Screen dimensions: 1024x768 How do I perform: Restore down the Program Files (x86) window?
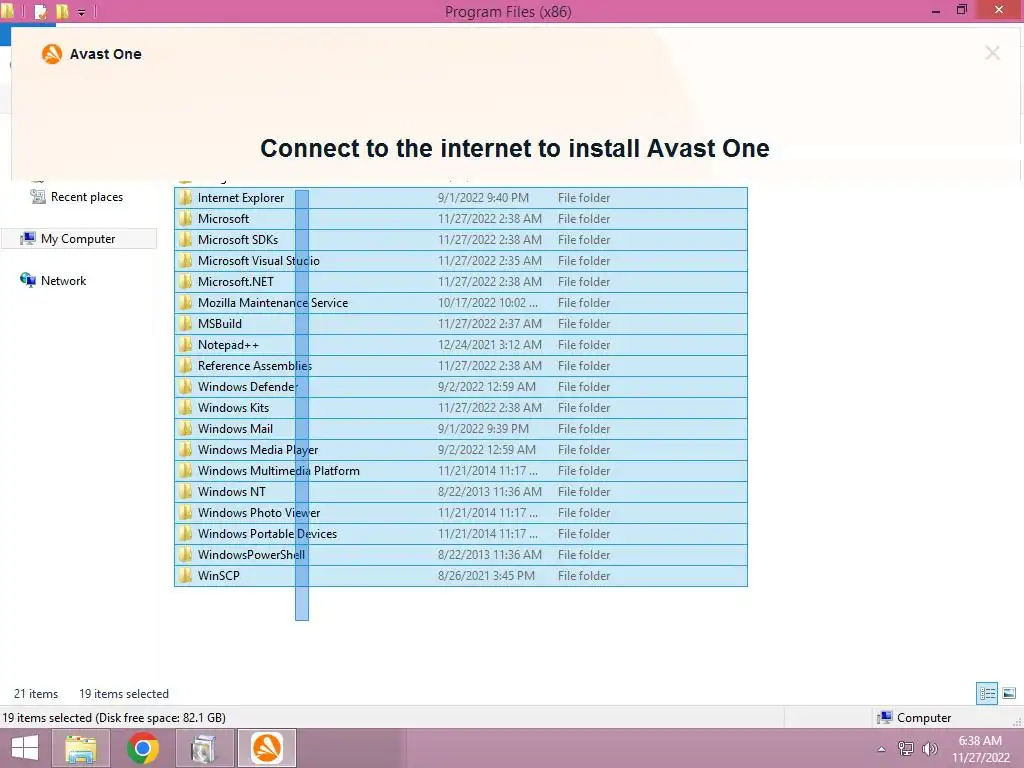pyautogui.click(x=961, y=10)
